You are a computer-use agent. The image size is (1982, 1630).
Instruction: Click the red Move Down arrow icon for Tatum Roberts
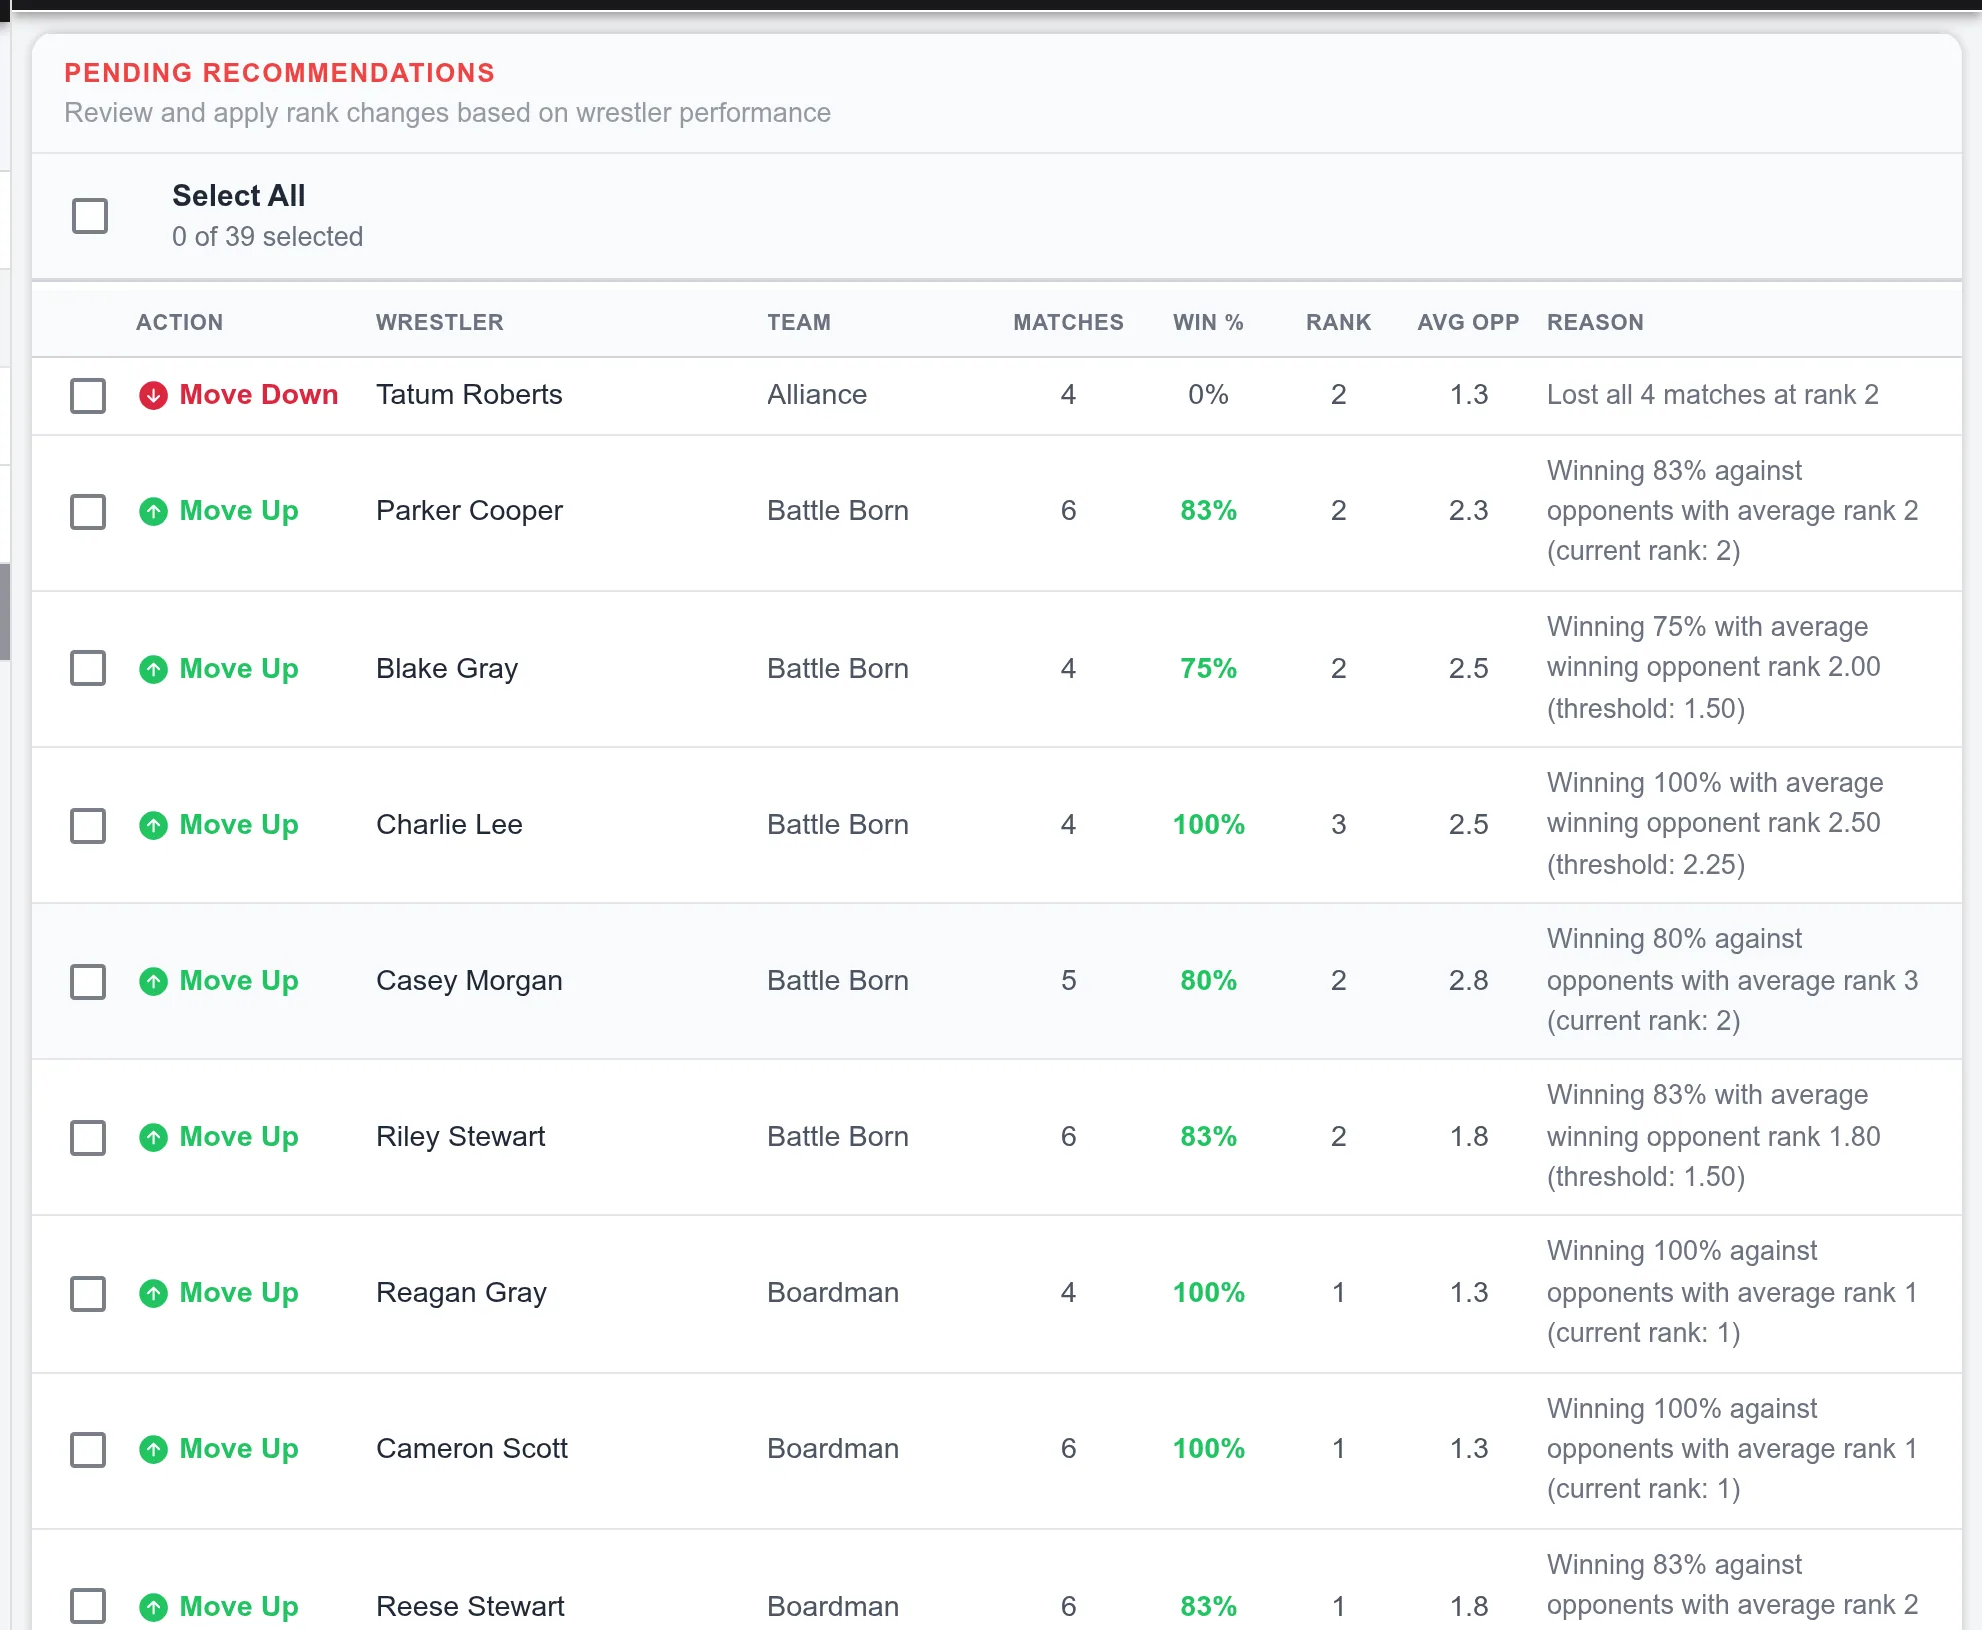[153, 395]
